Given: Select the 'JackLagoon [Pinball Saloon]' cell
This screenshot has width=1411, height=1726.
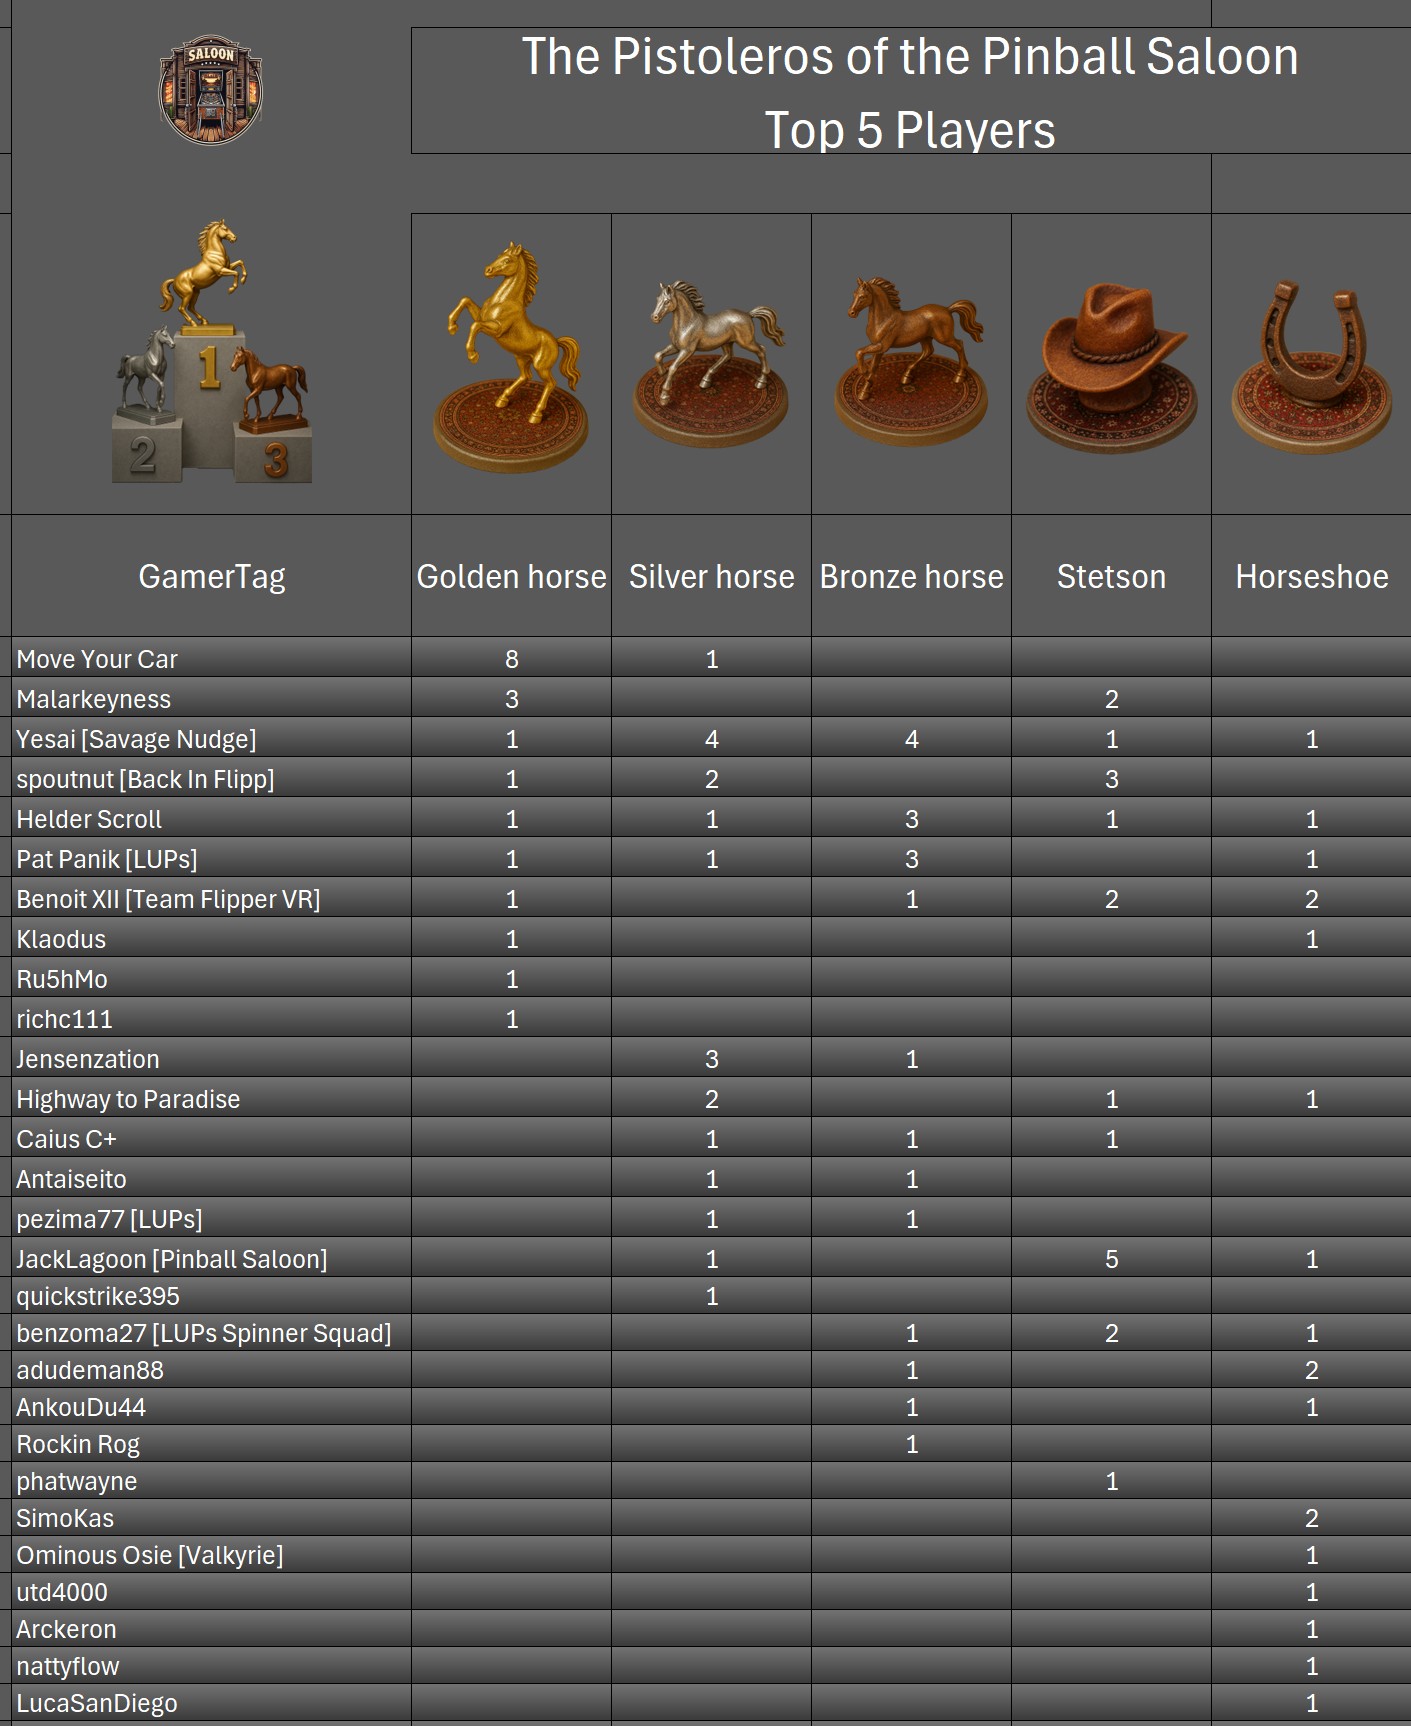Looking at the screenshot, I should pos(171,1259).
